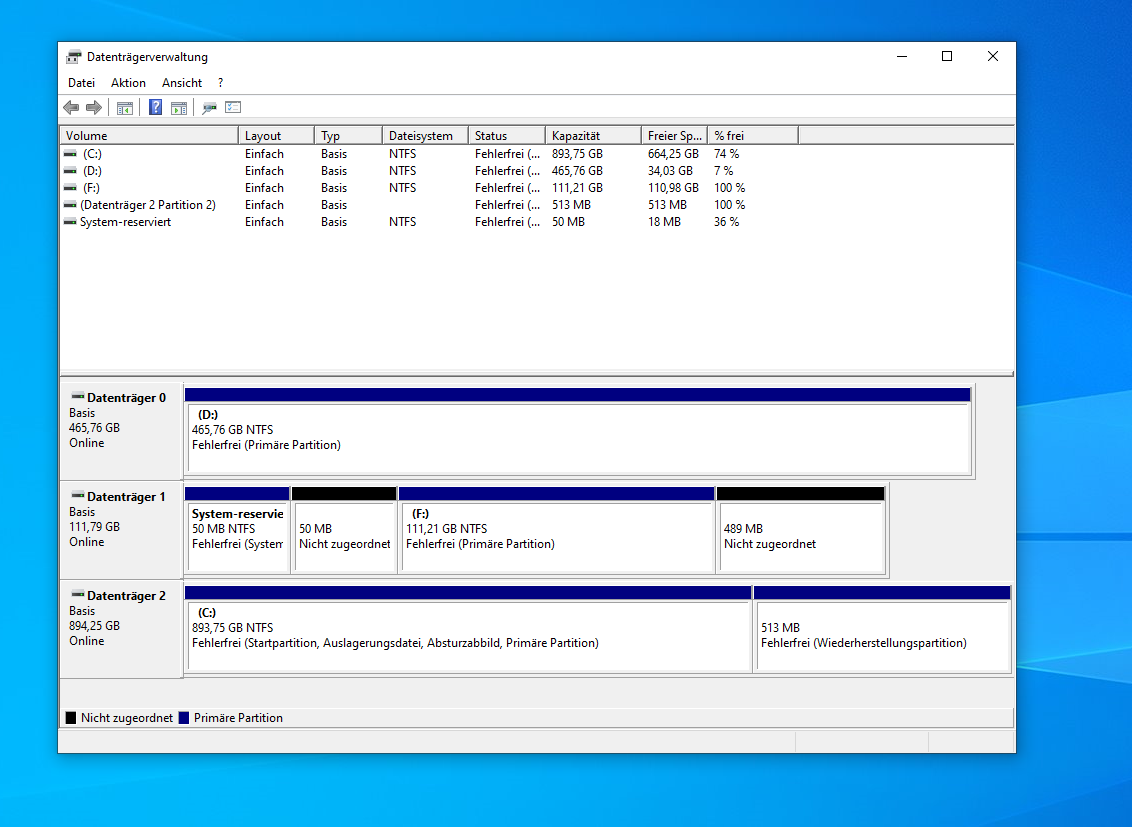This screenshot has height=827, width=1132.
Task: Click the disk icon beside Datenträger 0
Action: [x=77, y=396]
